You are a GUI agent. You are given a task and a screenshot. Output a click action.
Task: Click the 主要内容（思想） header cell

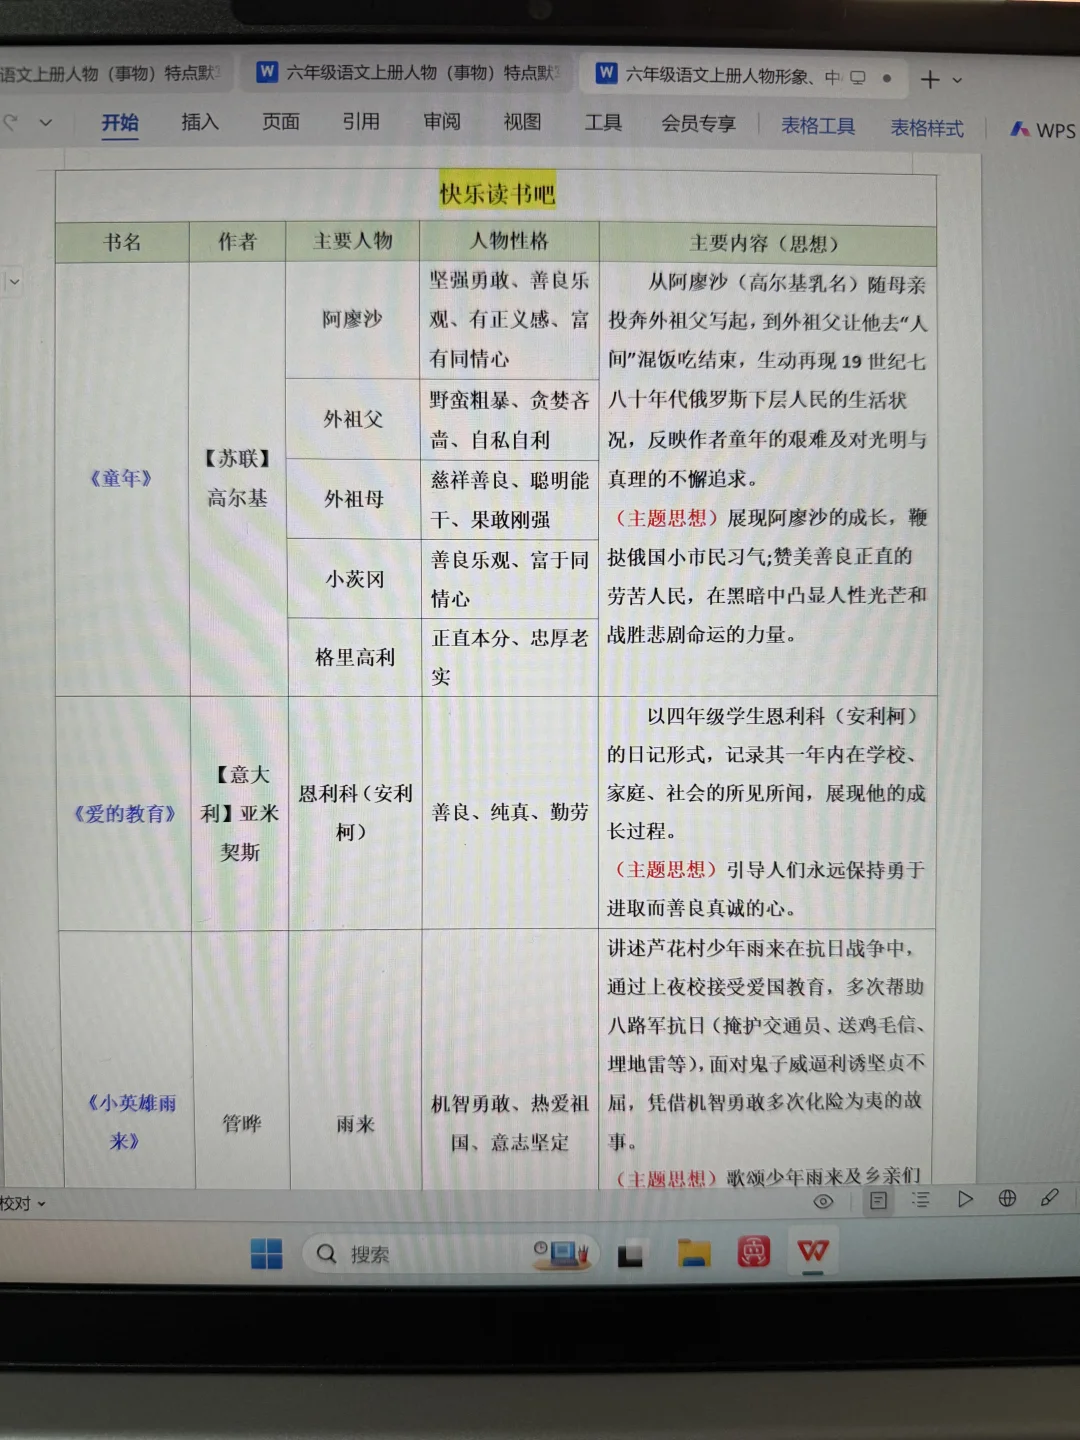coord(767,243)
